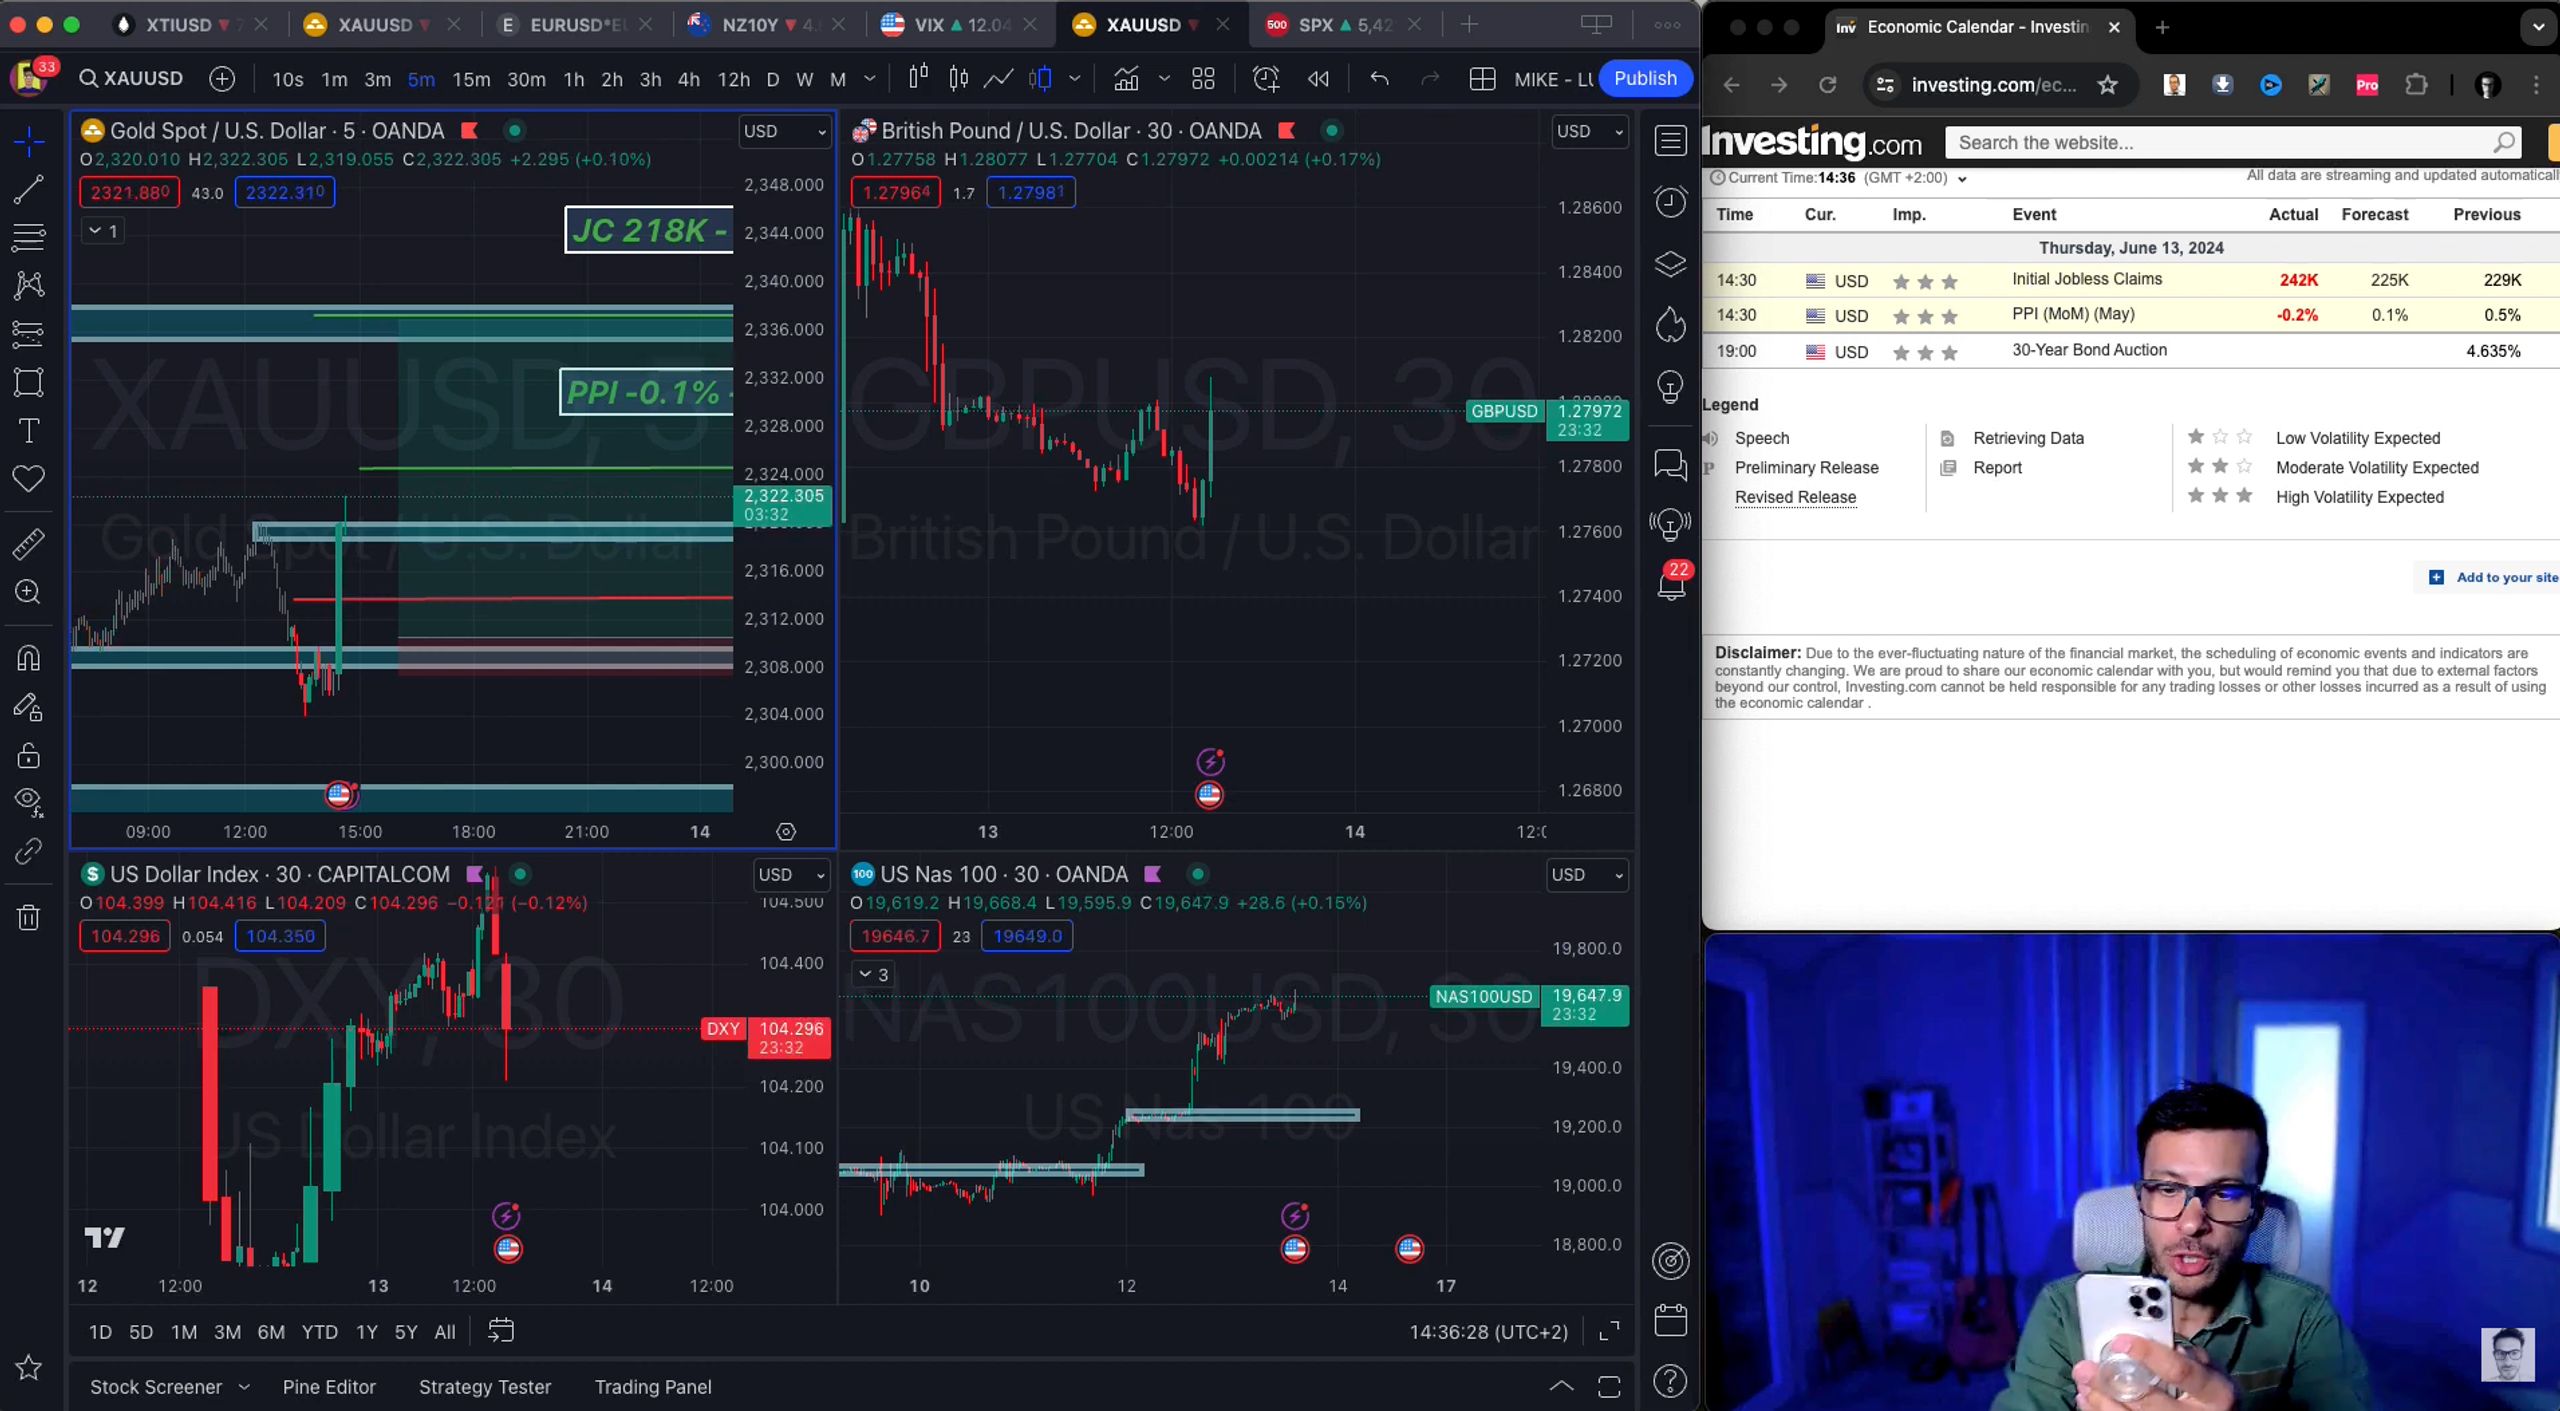Open Investing.com time zone dropdown
This screenshot has width=2560, height=1411.
click(x=1962, y=179)
